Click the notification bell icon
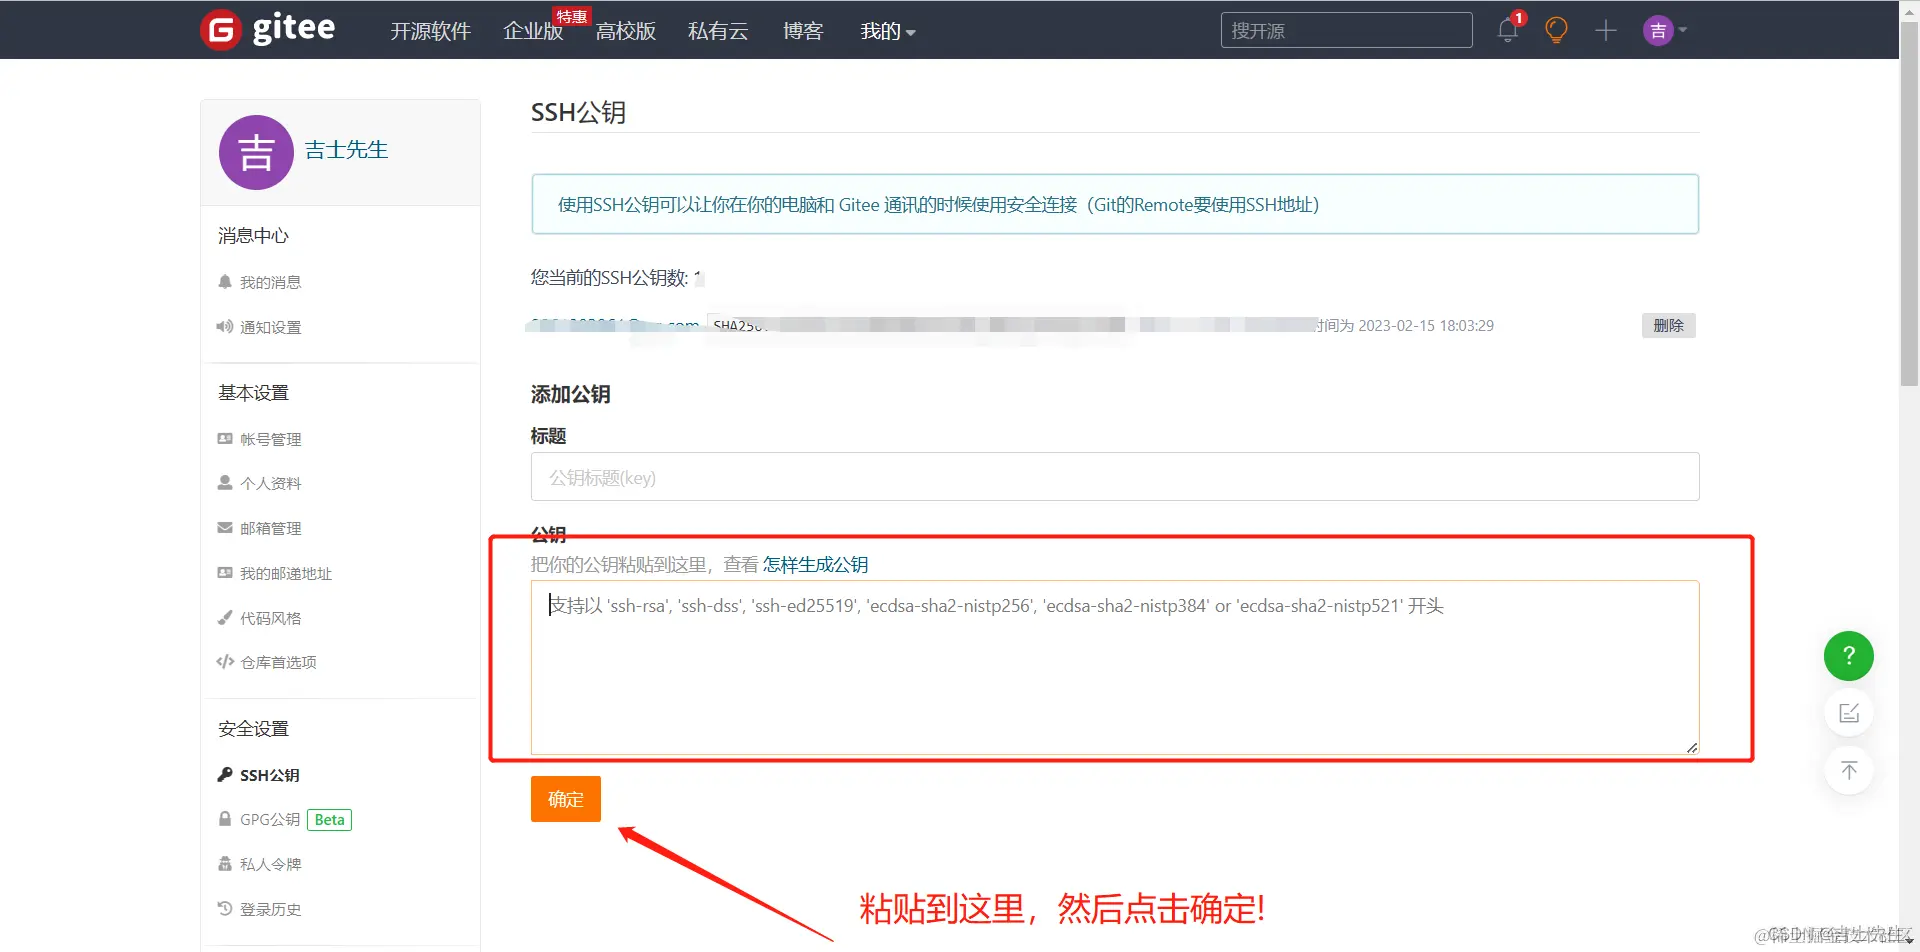 [x=1507, y=29]
